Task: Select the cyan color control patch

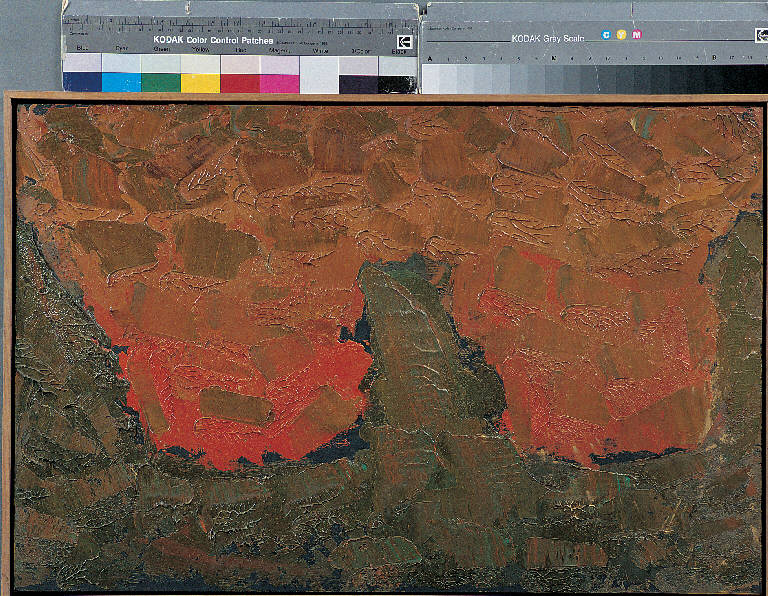Action: pyautogui.click(x=121, y=82)
